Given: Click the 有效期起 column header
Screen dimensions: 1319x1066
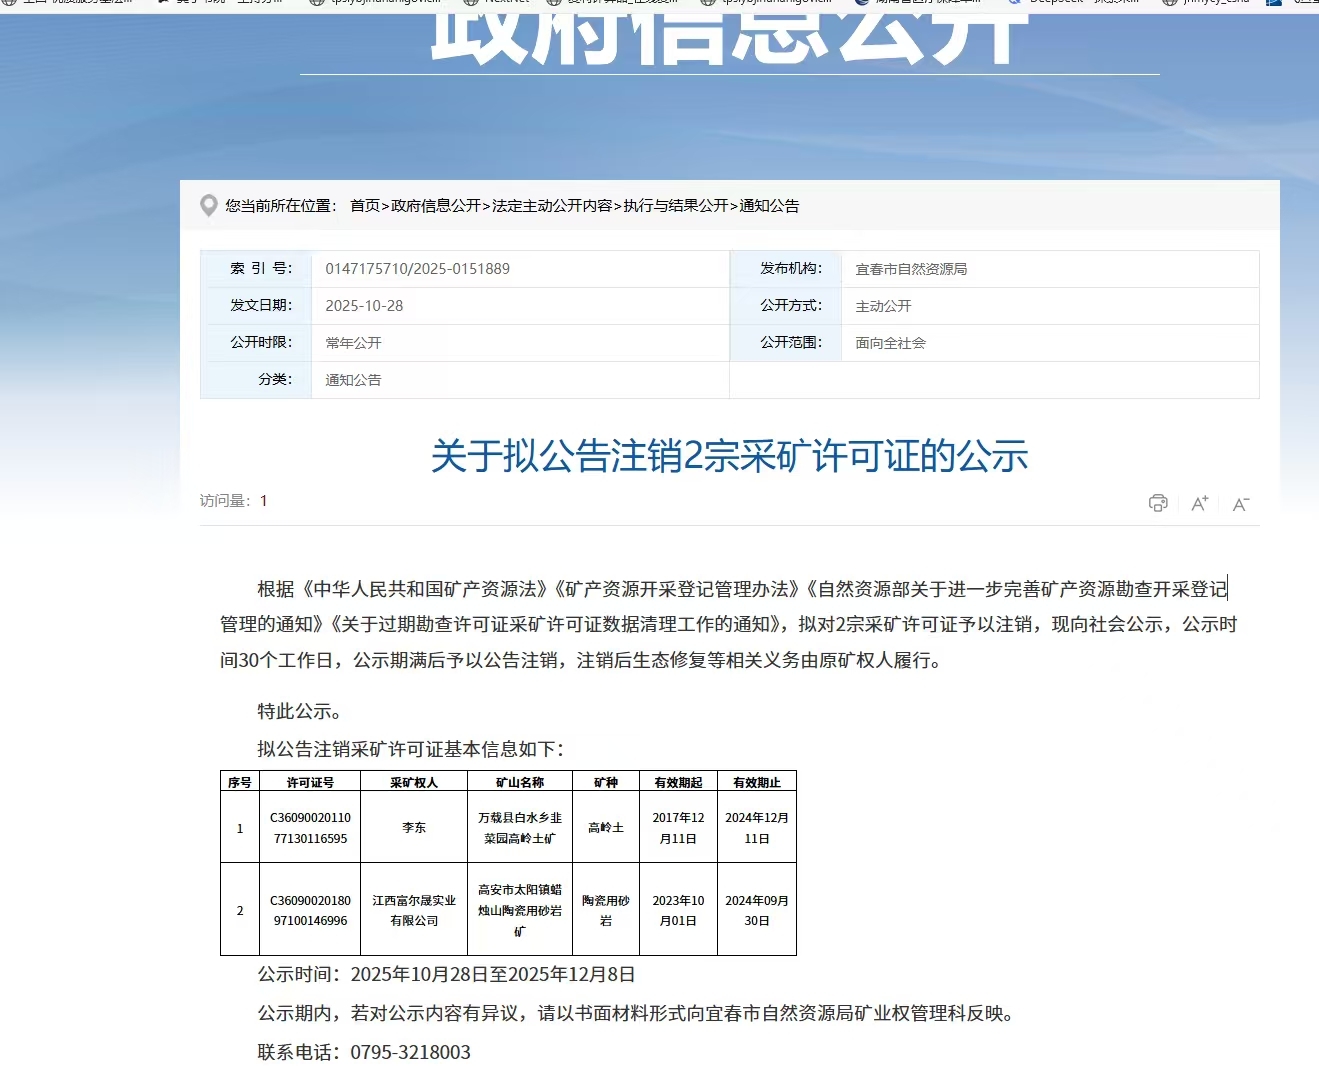Looking at the screenshot, I should [x=678, y=782].
